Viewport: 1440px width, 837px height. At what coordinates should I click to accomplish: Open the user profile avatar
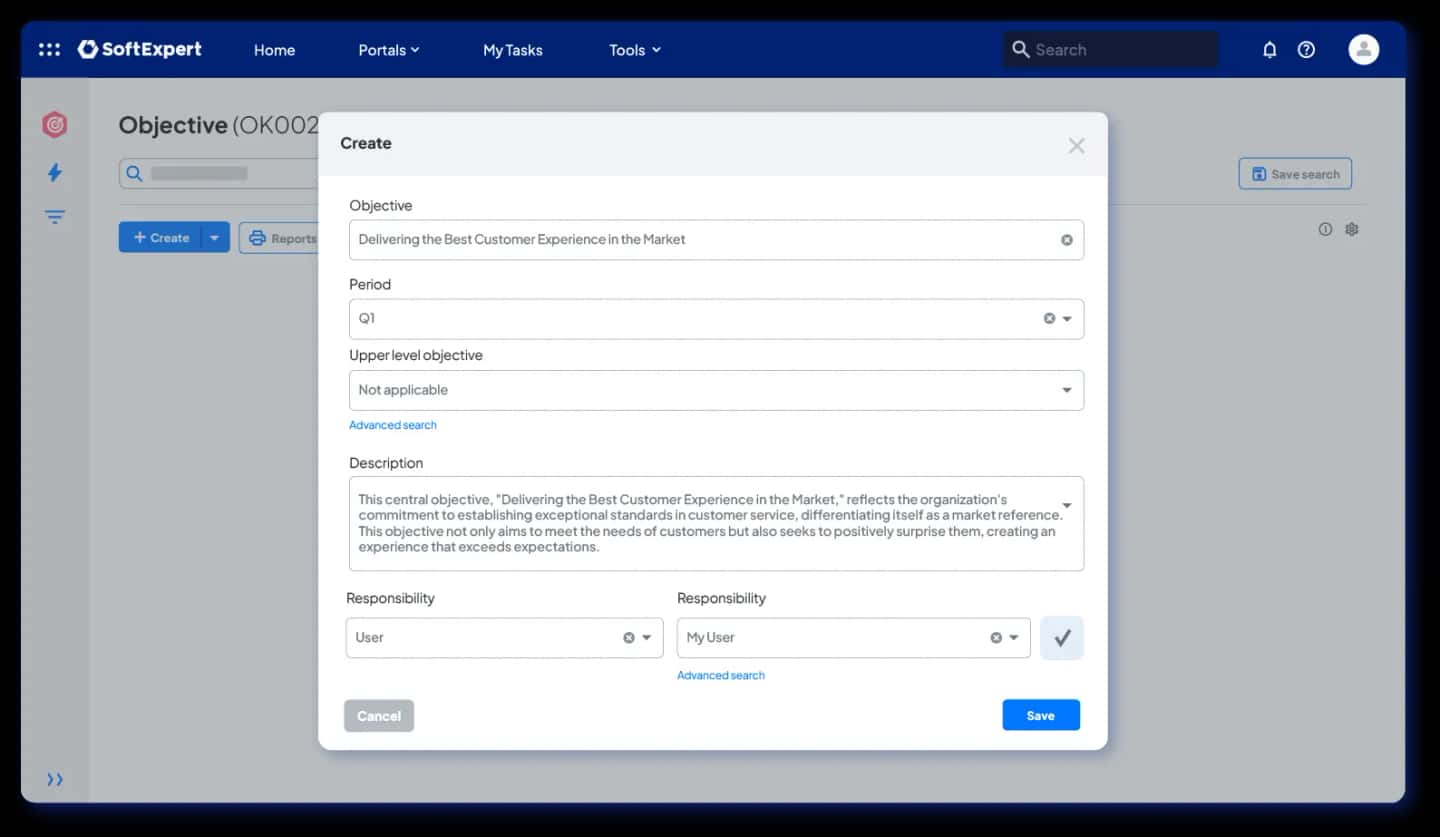pos(1363,49)
